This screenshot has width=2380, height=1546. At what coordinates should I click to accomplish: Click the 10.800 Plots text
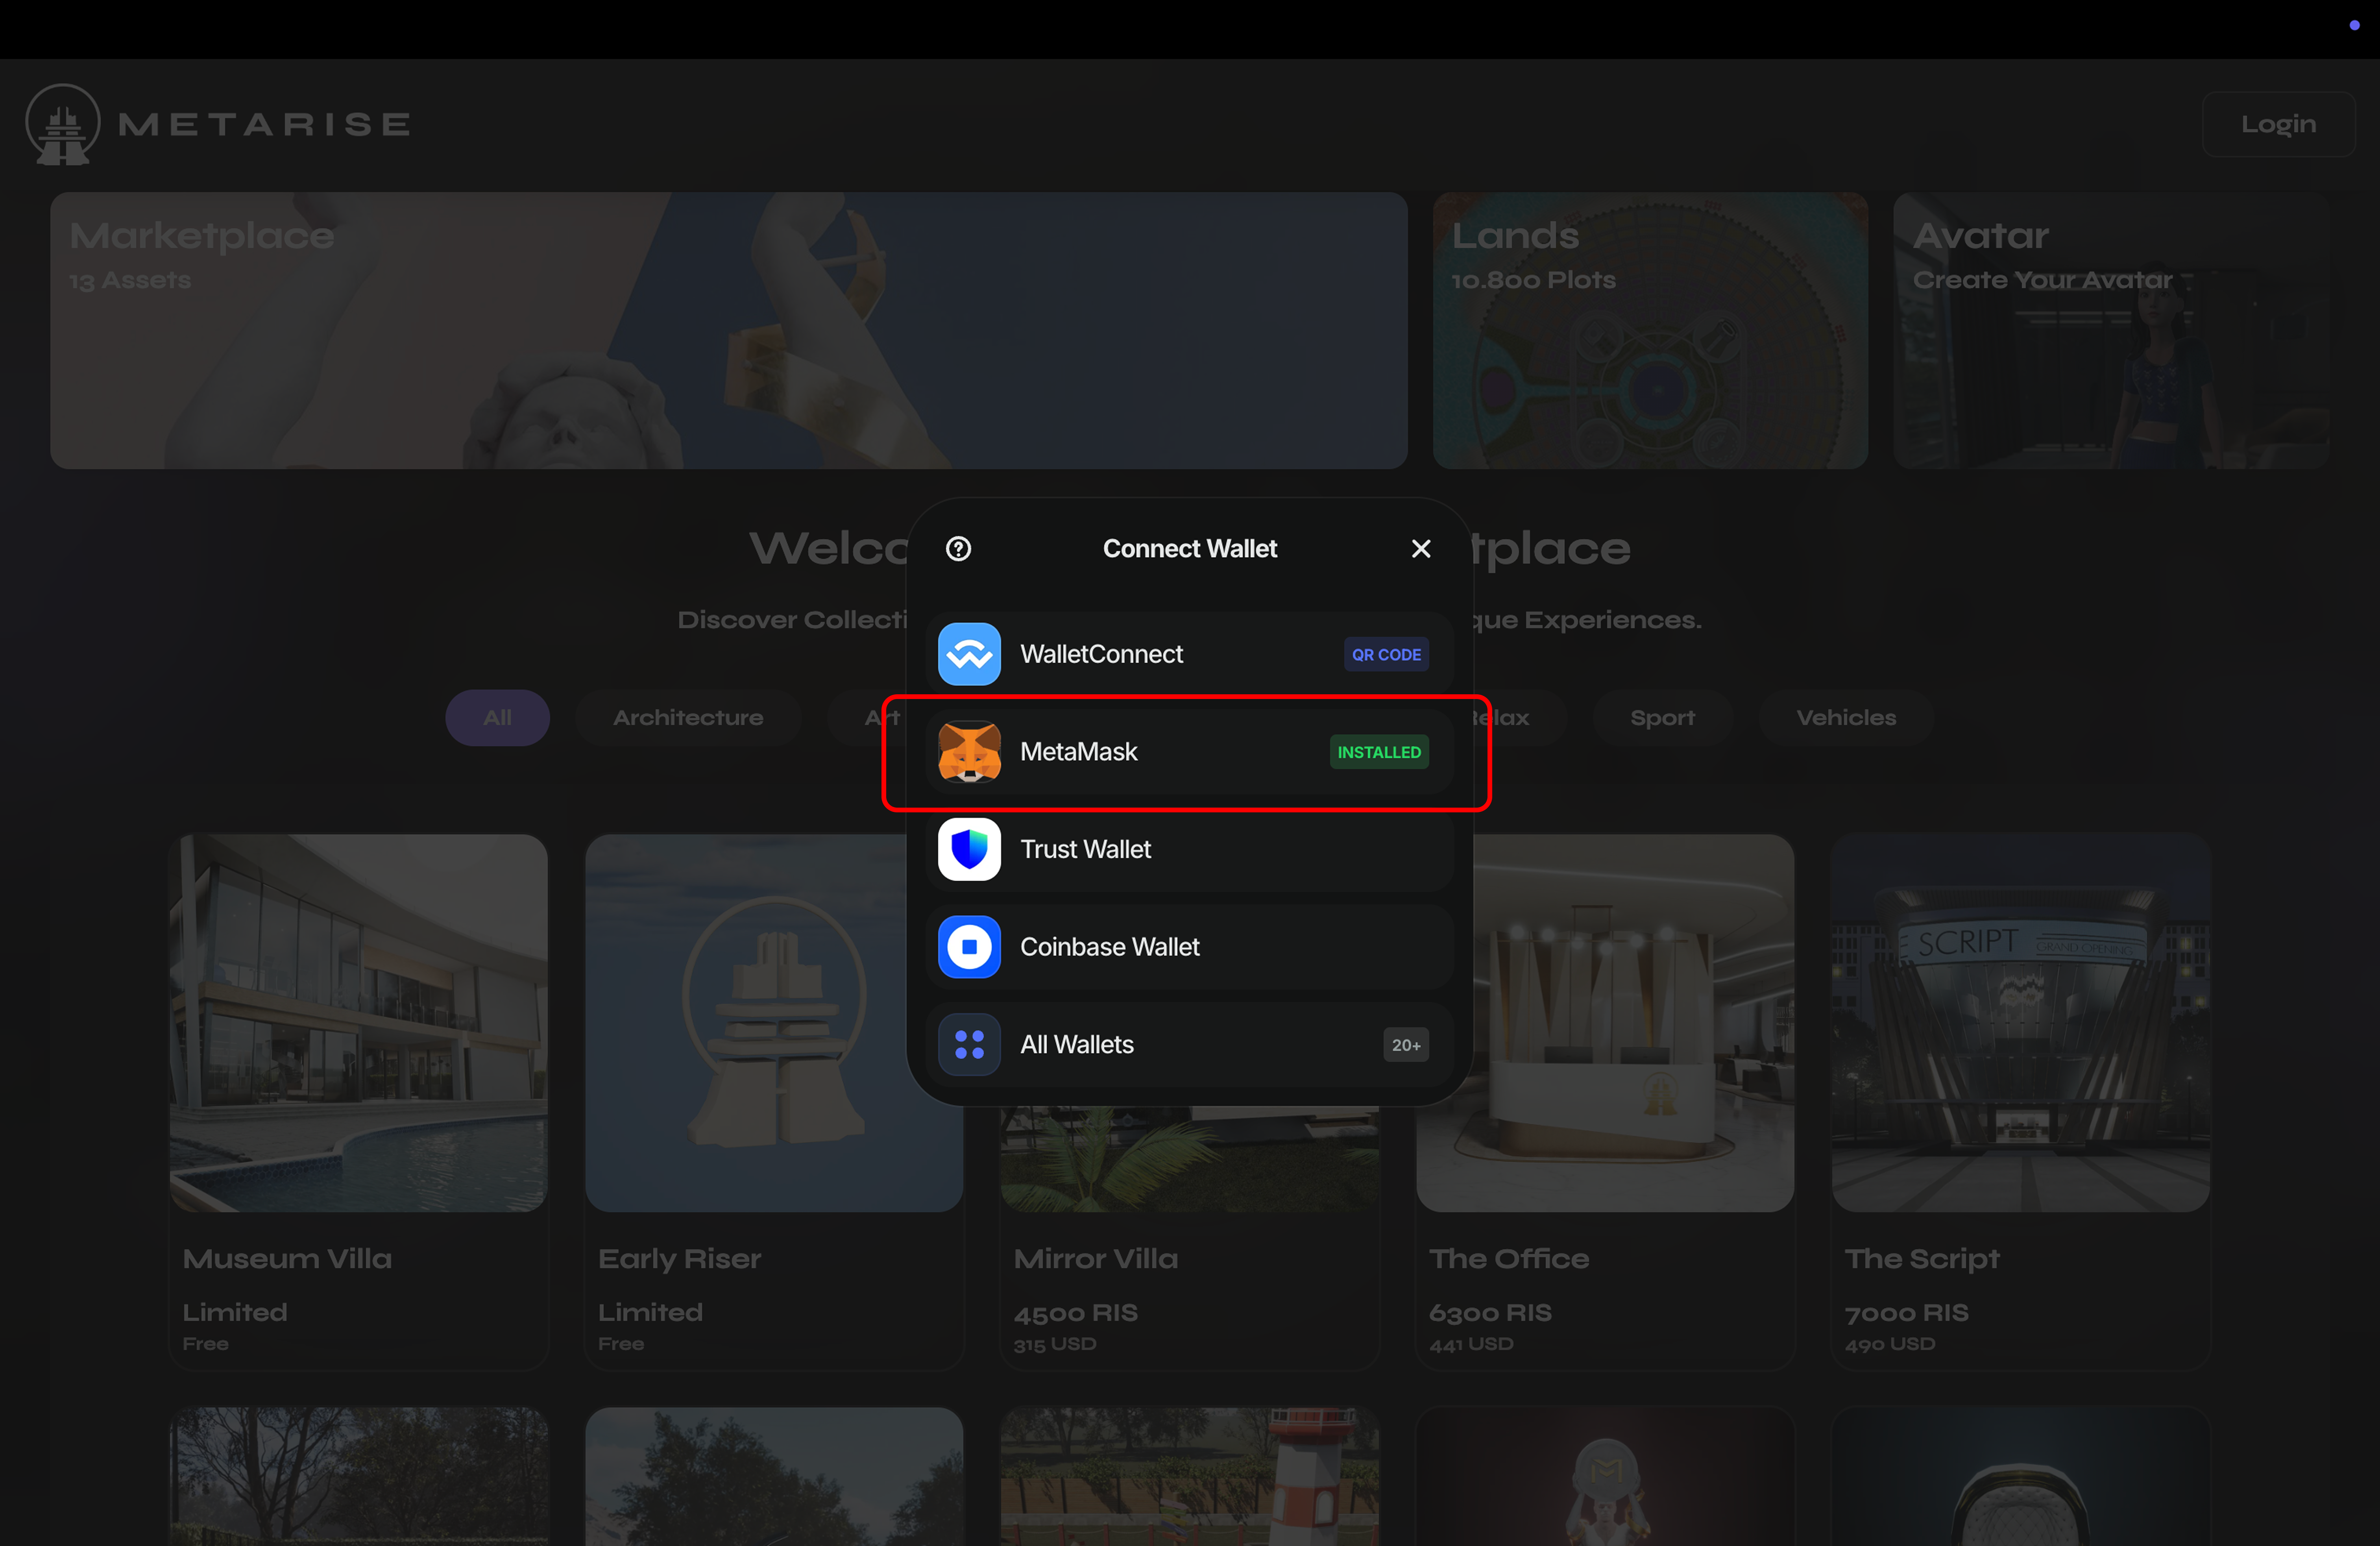point(1533,280)
